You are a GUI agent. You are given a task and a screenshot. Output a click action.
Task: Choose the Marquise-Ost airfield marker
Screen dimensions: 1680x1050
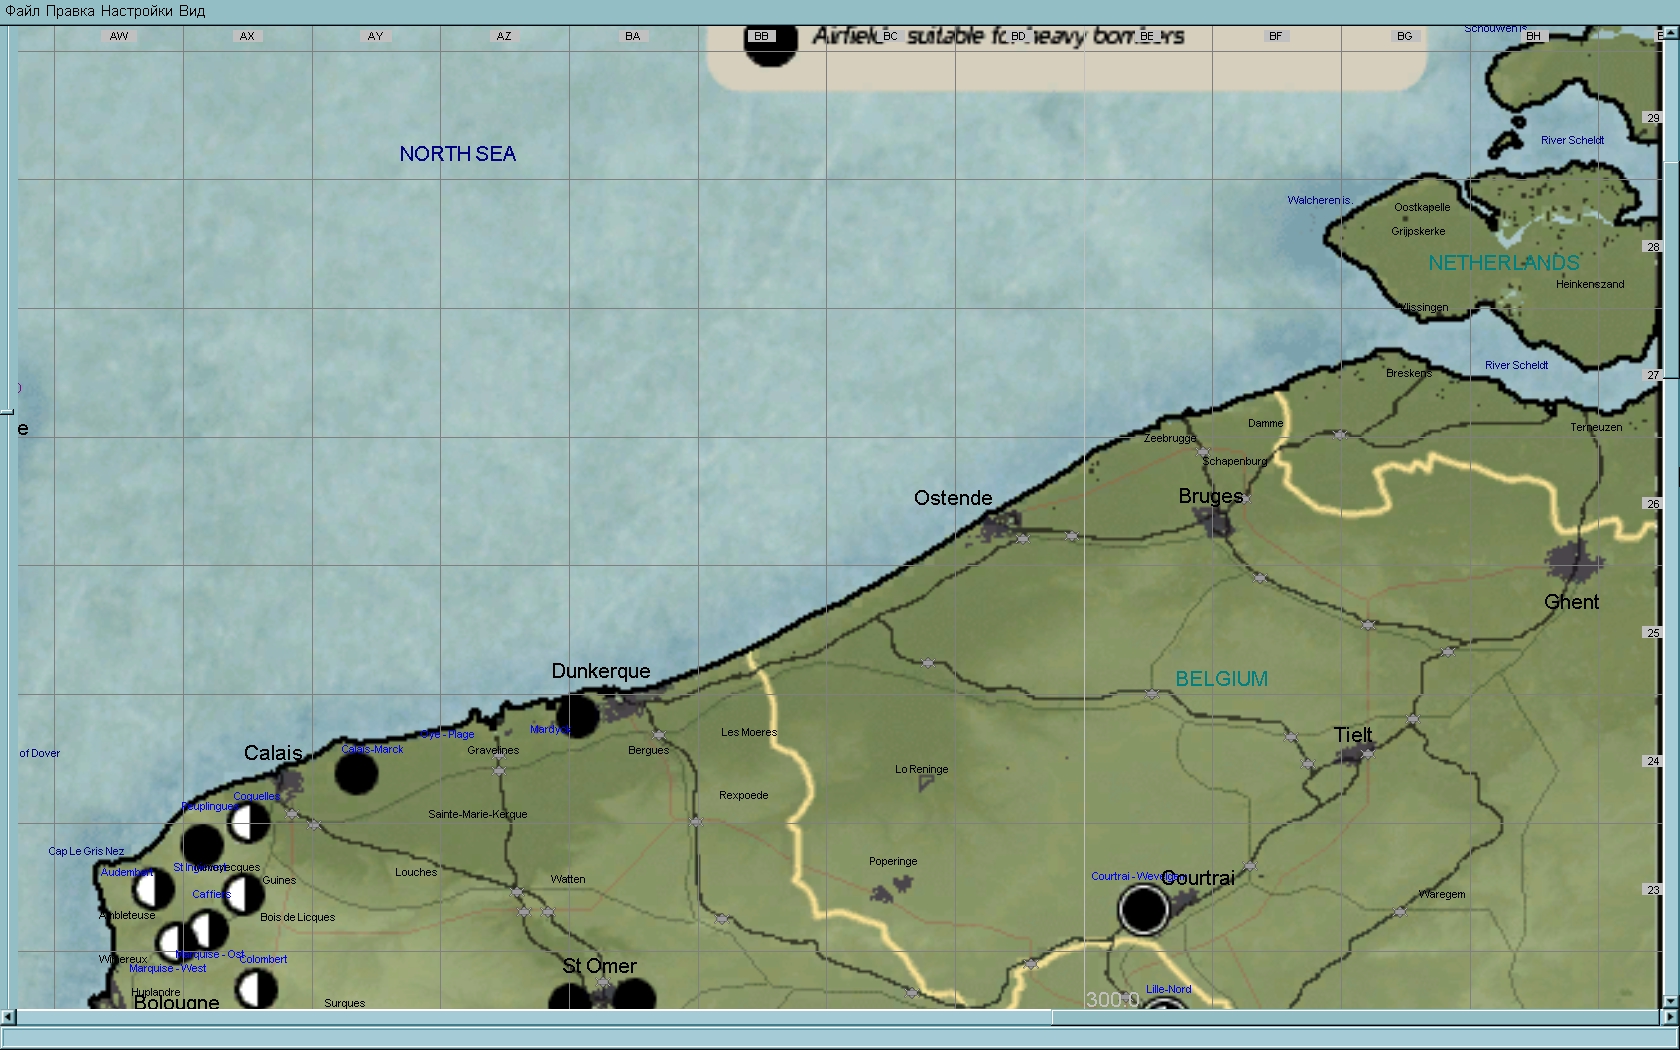pos(208,931)
